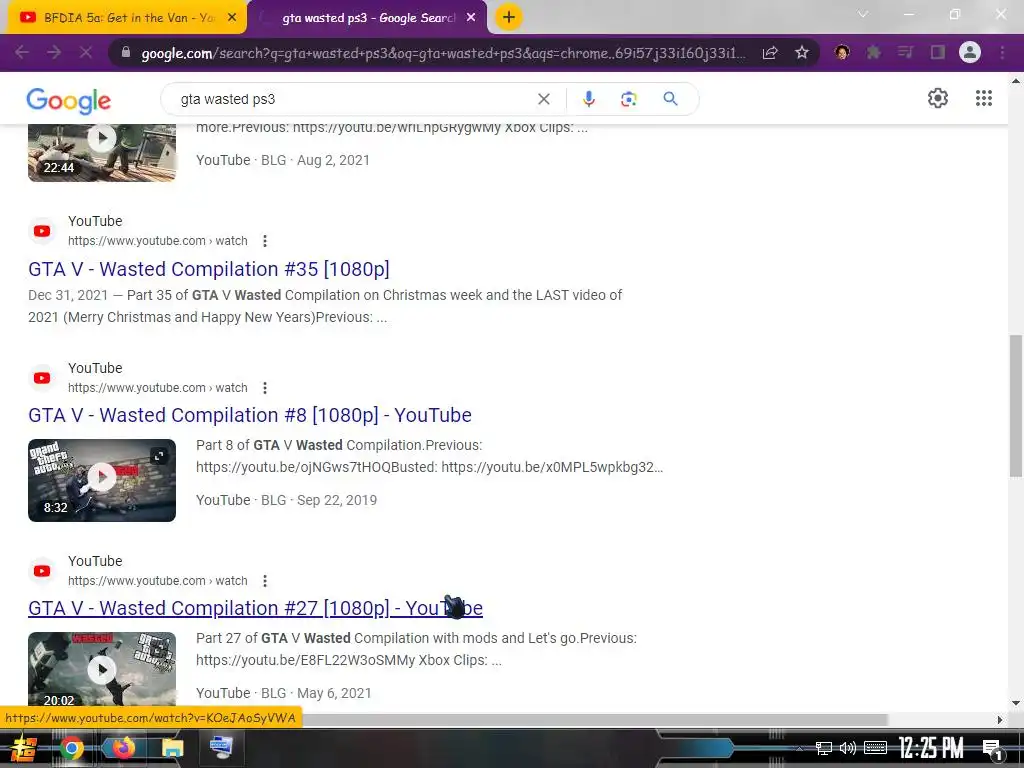1024x768 pixels.
Task: Submit the search with magnifier icon
Action: (x=670, y=99)
